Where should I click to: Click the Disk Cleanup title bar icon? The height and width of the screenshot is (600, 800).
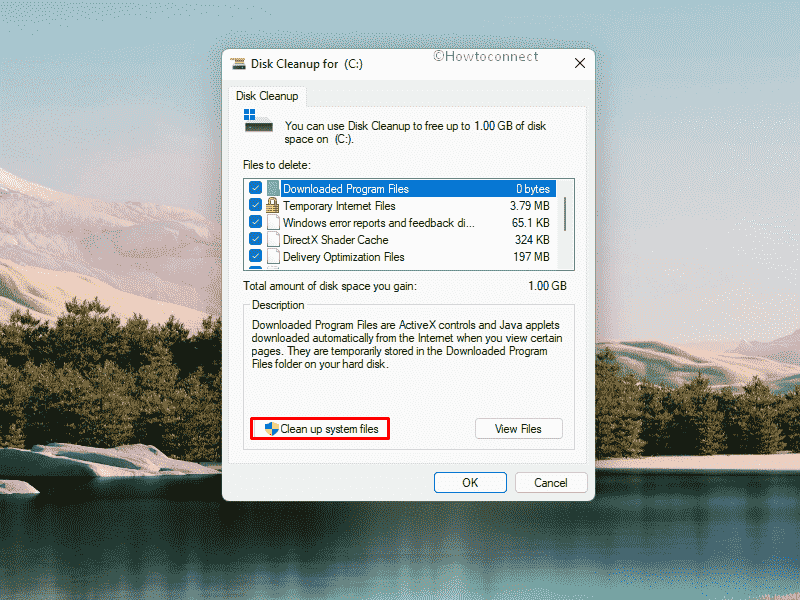pos(238,64)
